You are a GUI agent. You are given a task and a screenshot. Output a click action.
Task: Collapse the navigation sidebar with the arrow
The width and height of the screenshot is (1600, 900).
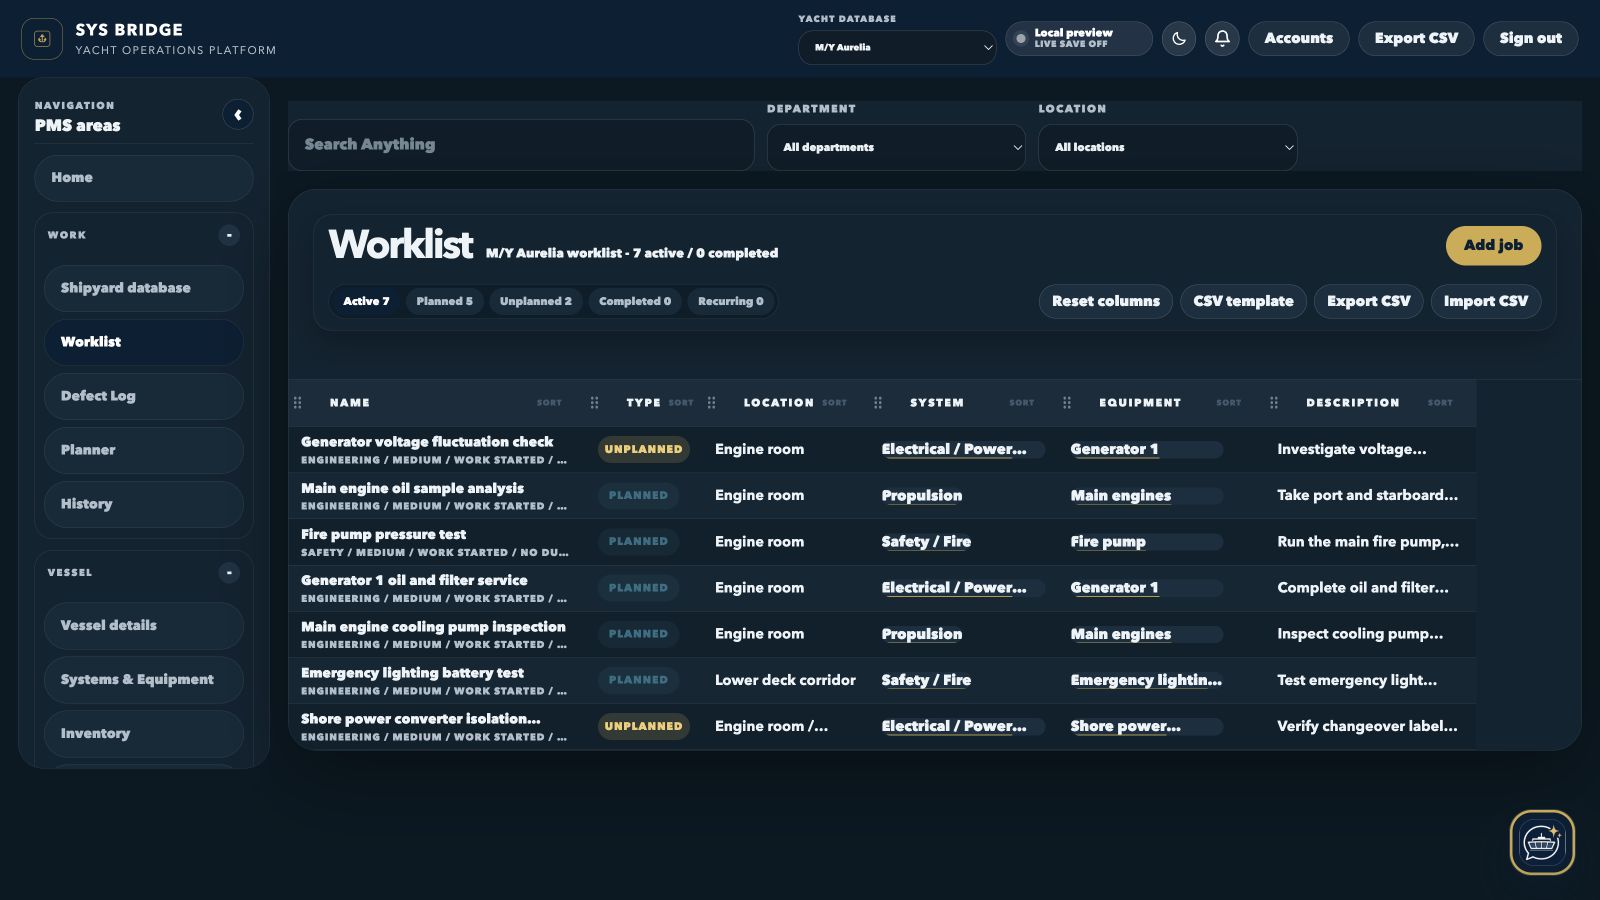(237, 115)
